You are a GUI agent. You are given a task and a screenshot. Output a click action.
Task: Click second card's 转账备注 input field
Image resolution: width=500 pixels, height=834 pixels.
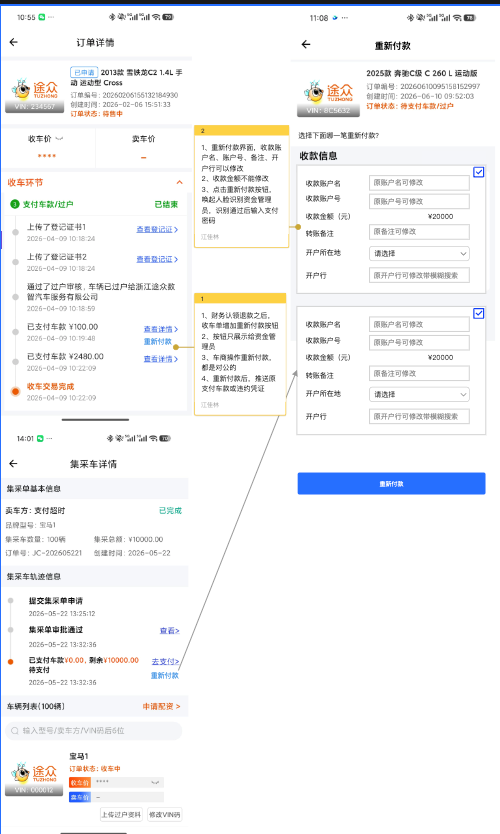coord(419,373)
